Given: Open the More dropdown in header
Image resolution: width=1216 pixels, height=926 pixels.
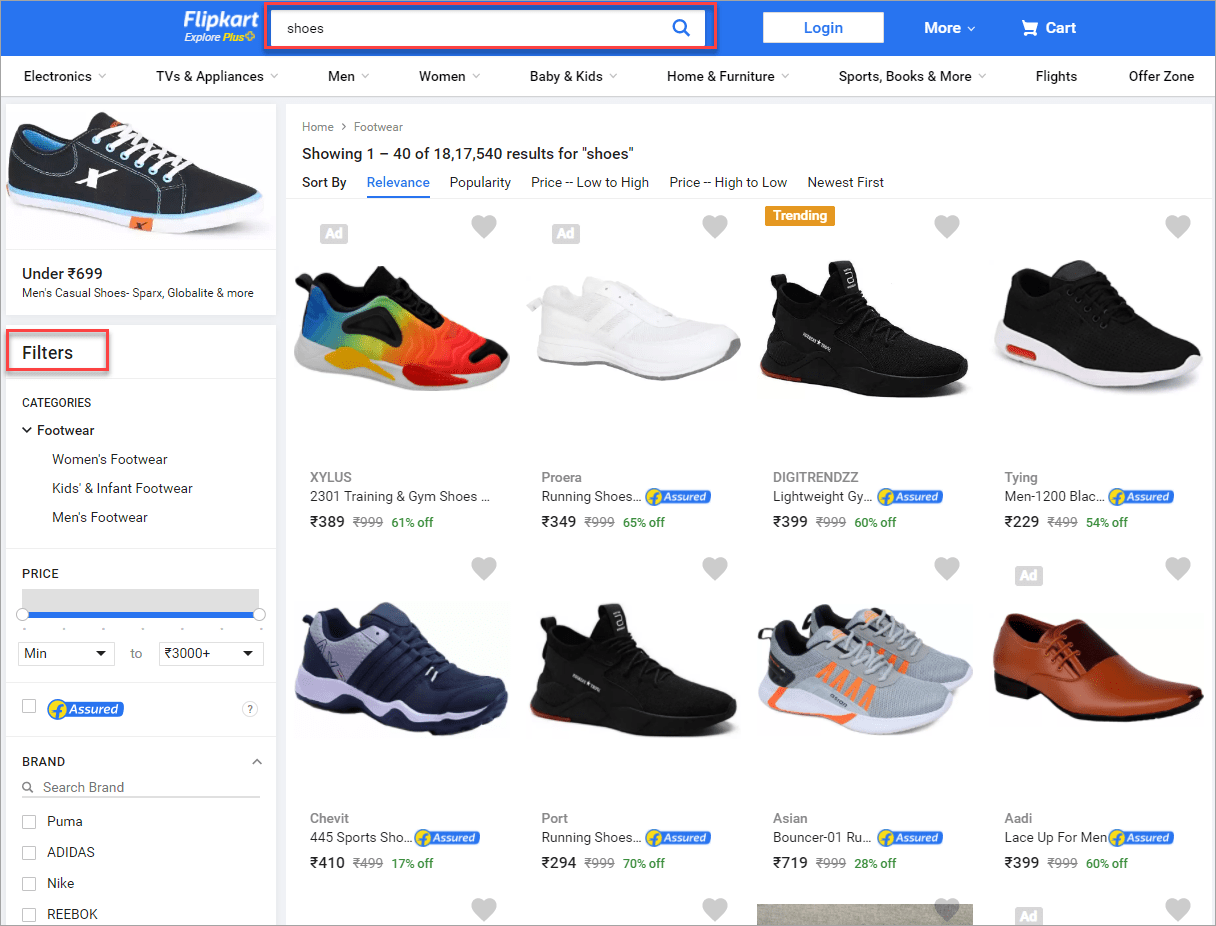Looking at the screenshot, I should 949,28.
